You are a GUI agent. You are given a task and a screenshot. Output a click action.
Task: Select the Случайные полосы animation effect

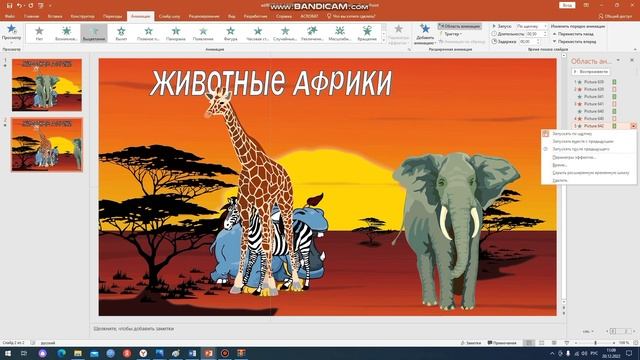285,33
